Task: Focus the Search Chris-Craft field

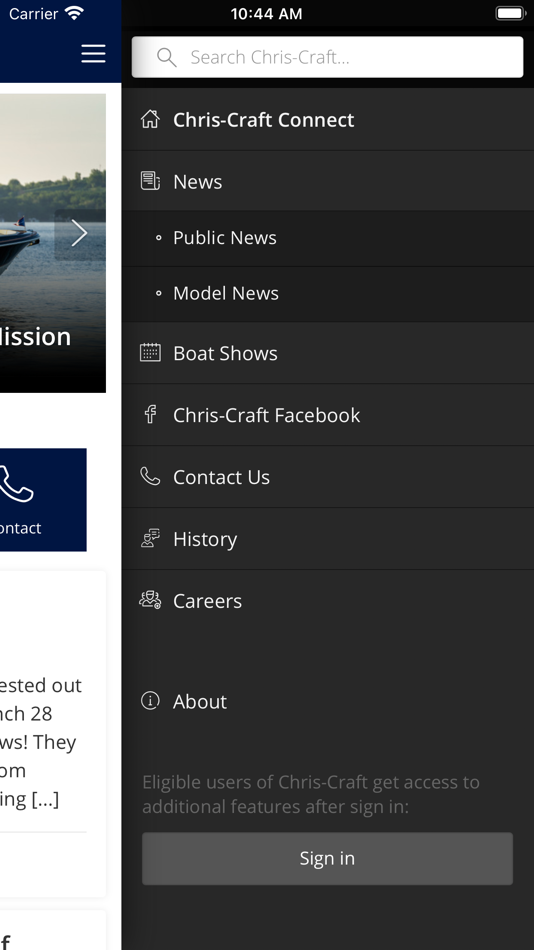Action: (327, 57)
